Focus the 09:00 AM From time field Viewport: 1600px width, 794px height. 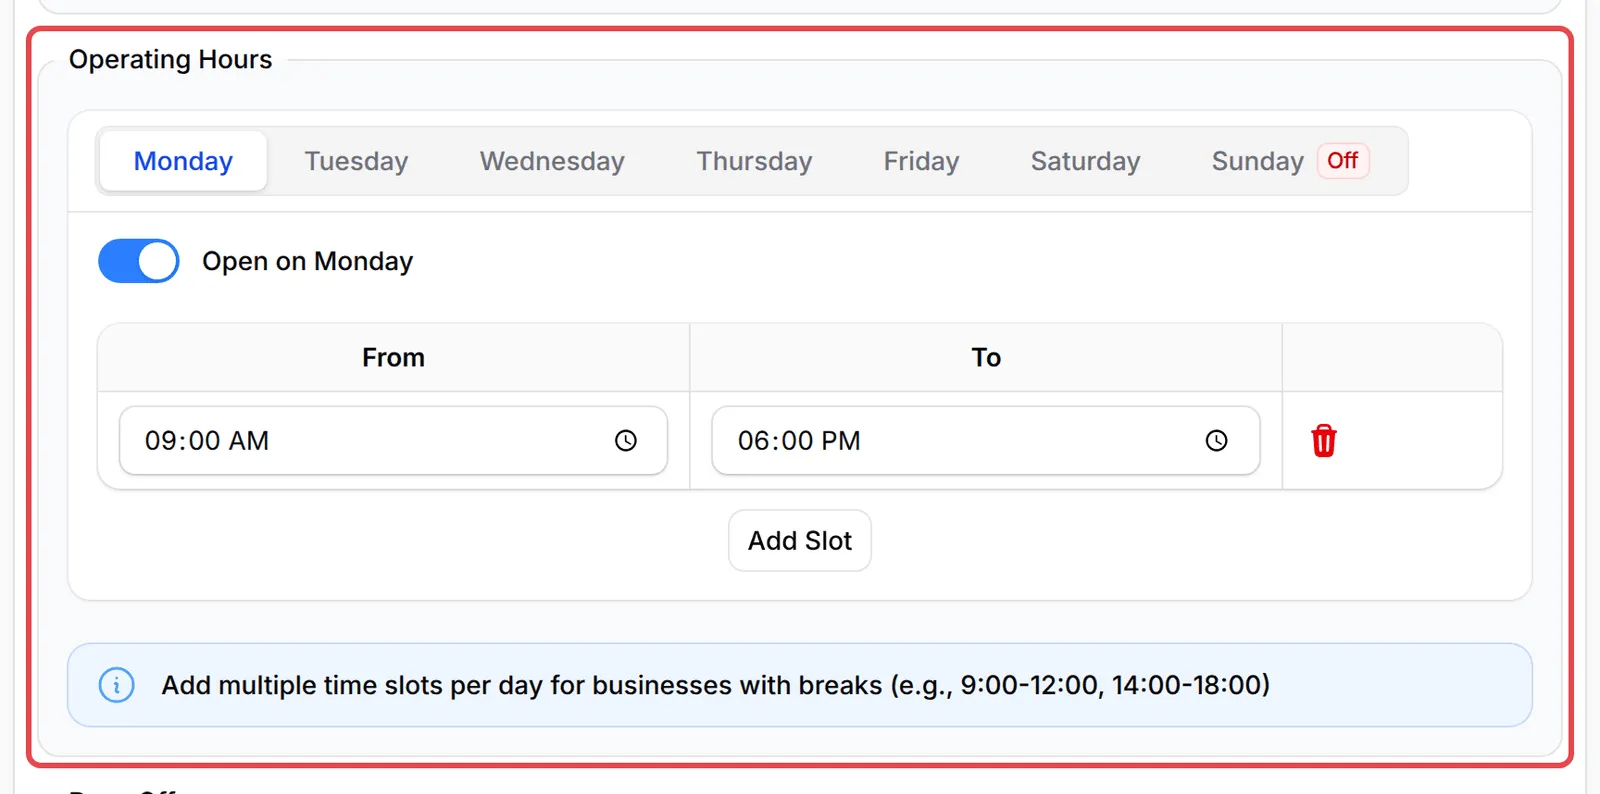pyautogui.click(x=393, y=440)
